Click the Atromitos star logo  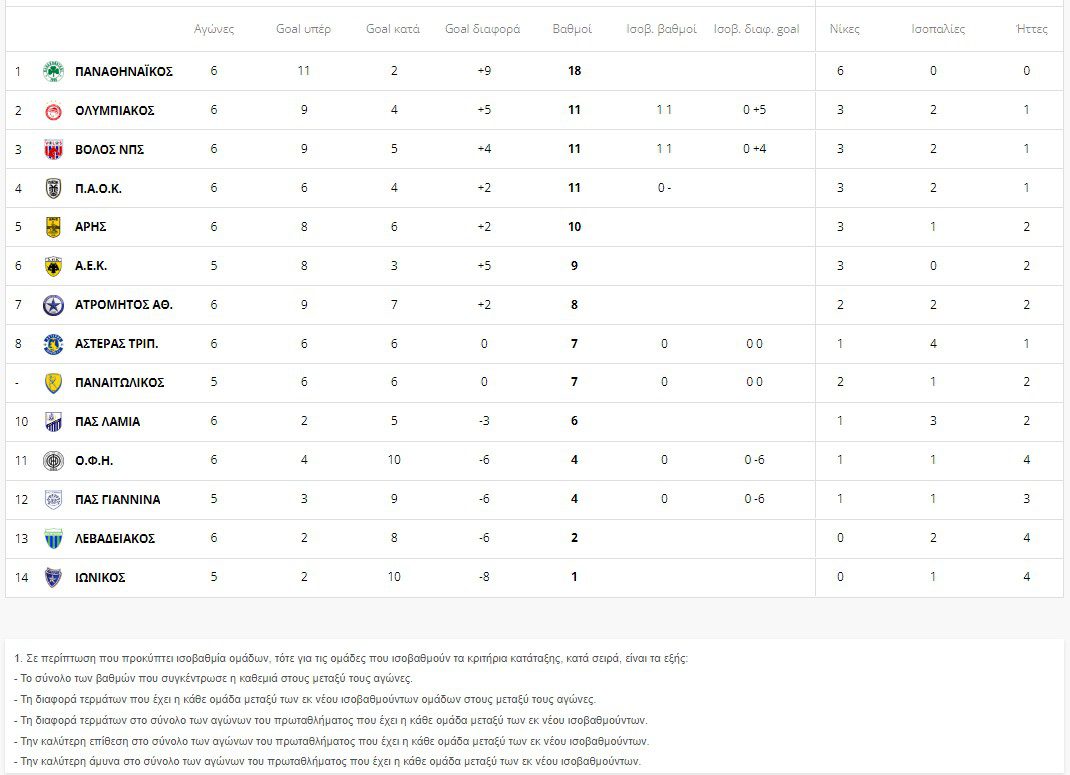pyautogui.click(x=53, y=305)
